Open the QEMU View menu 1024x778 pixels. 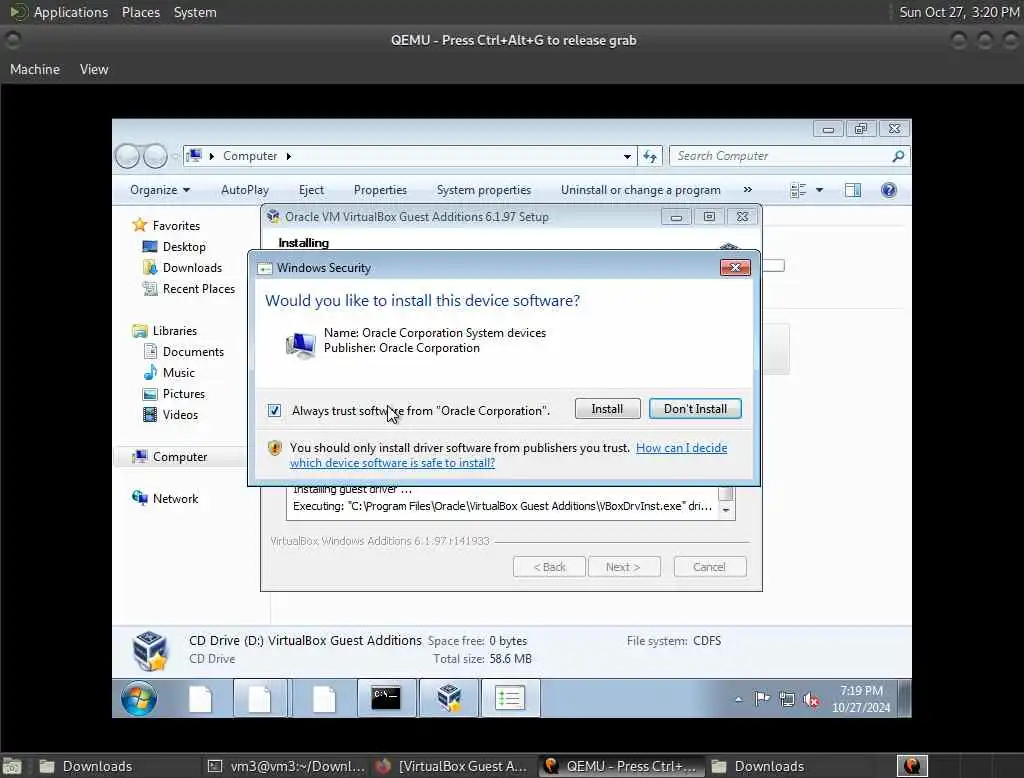click(x=94, y=69)
